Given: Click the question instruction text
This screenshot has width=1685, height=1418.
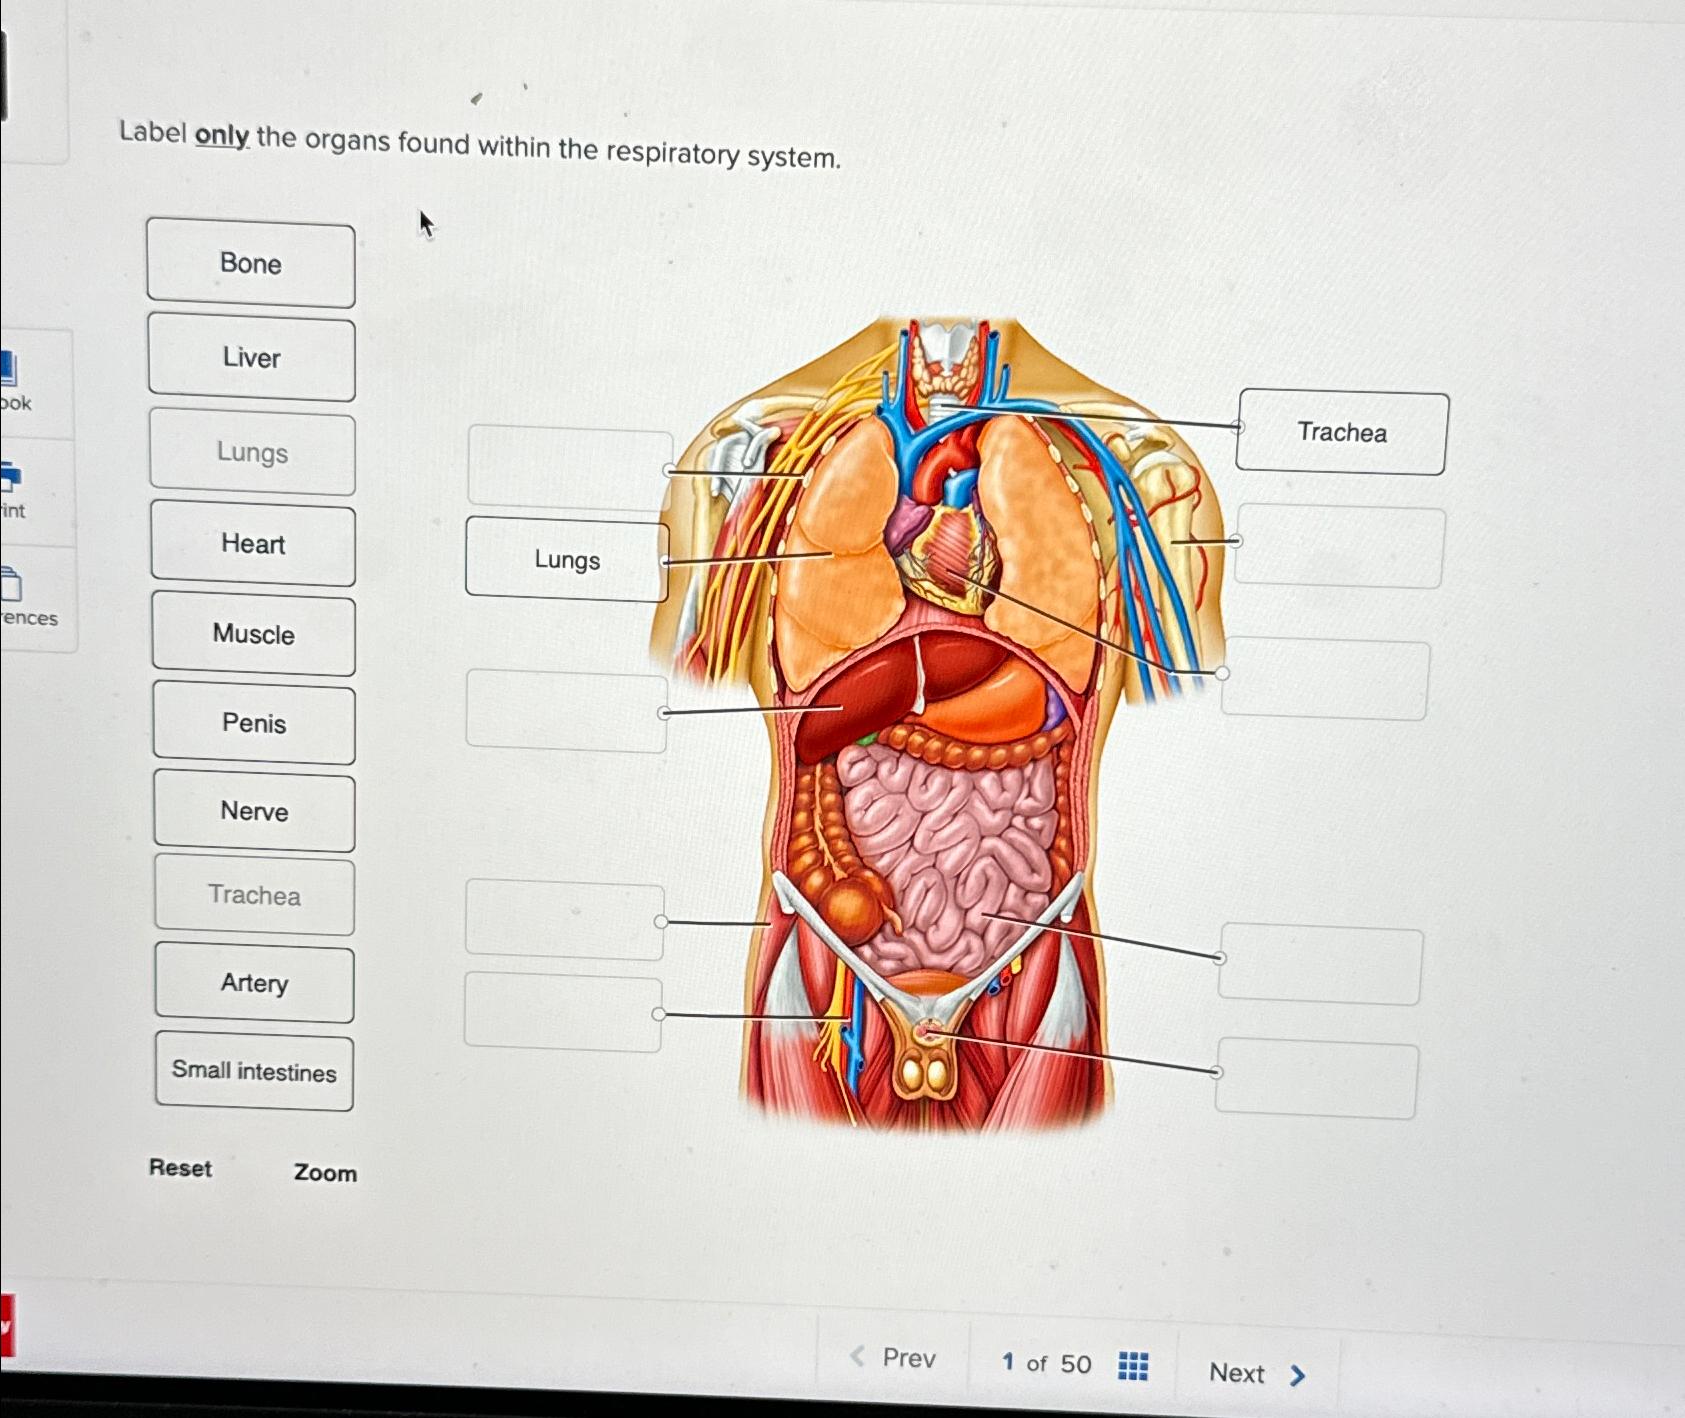Looking at the screenshot, I should click(x=480, y=147).
